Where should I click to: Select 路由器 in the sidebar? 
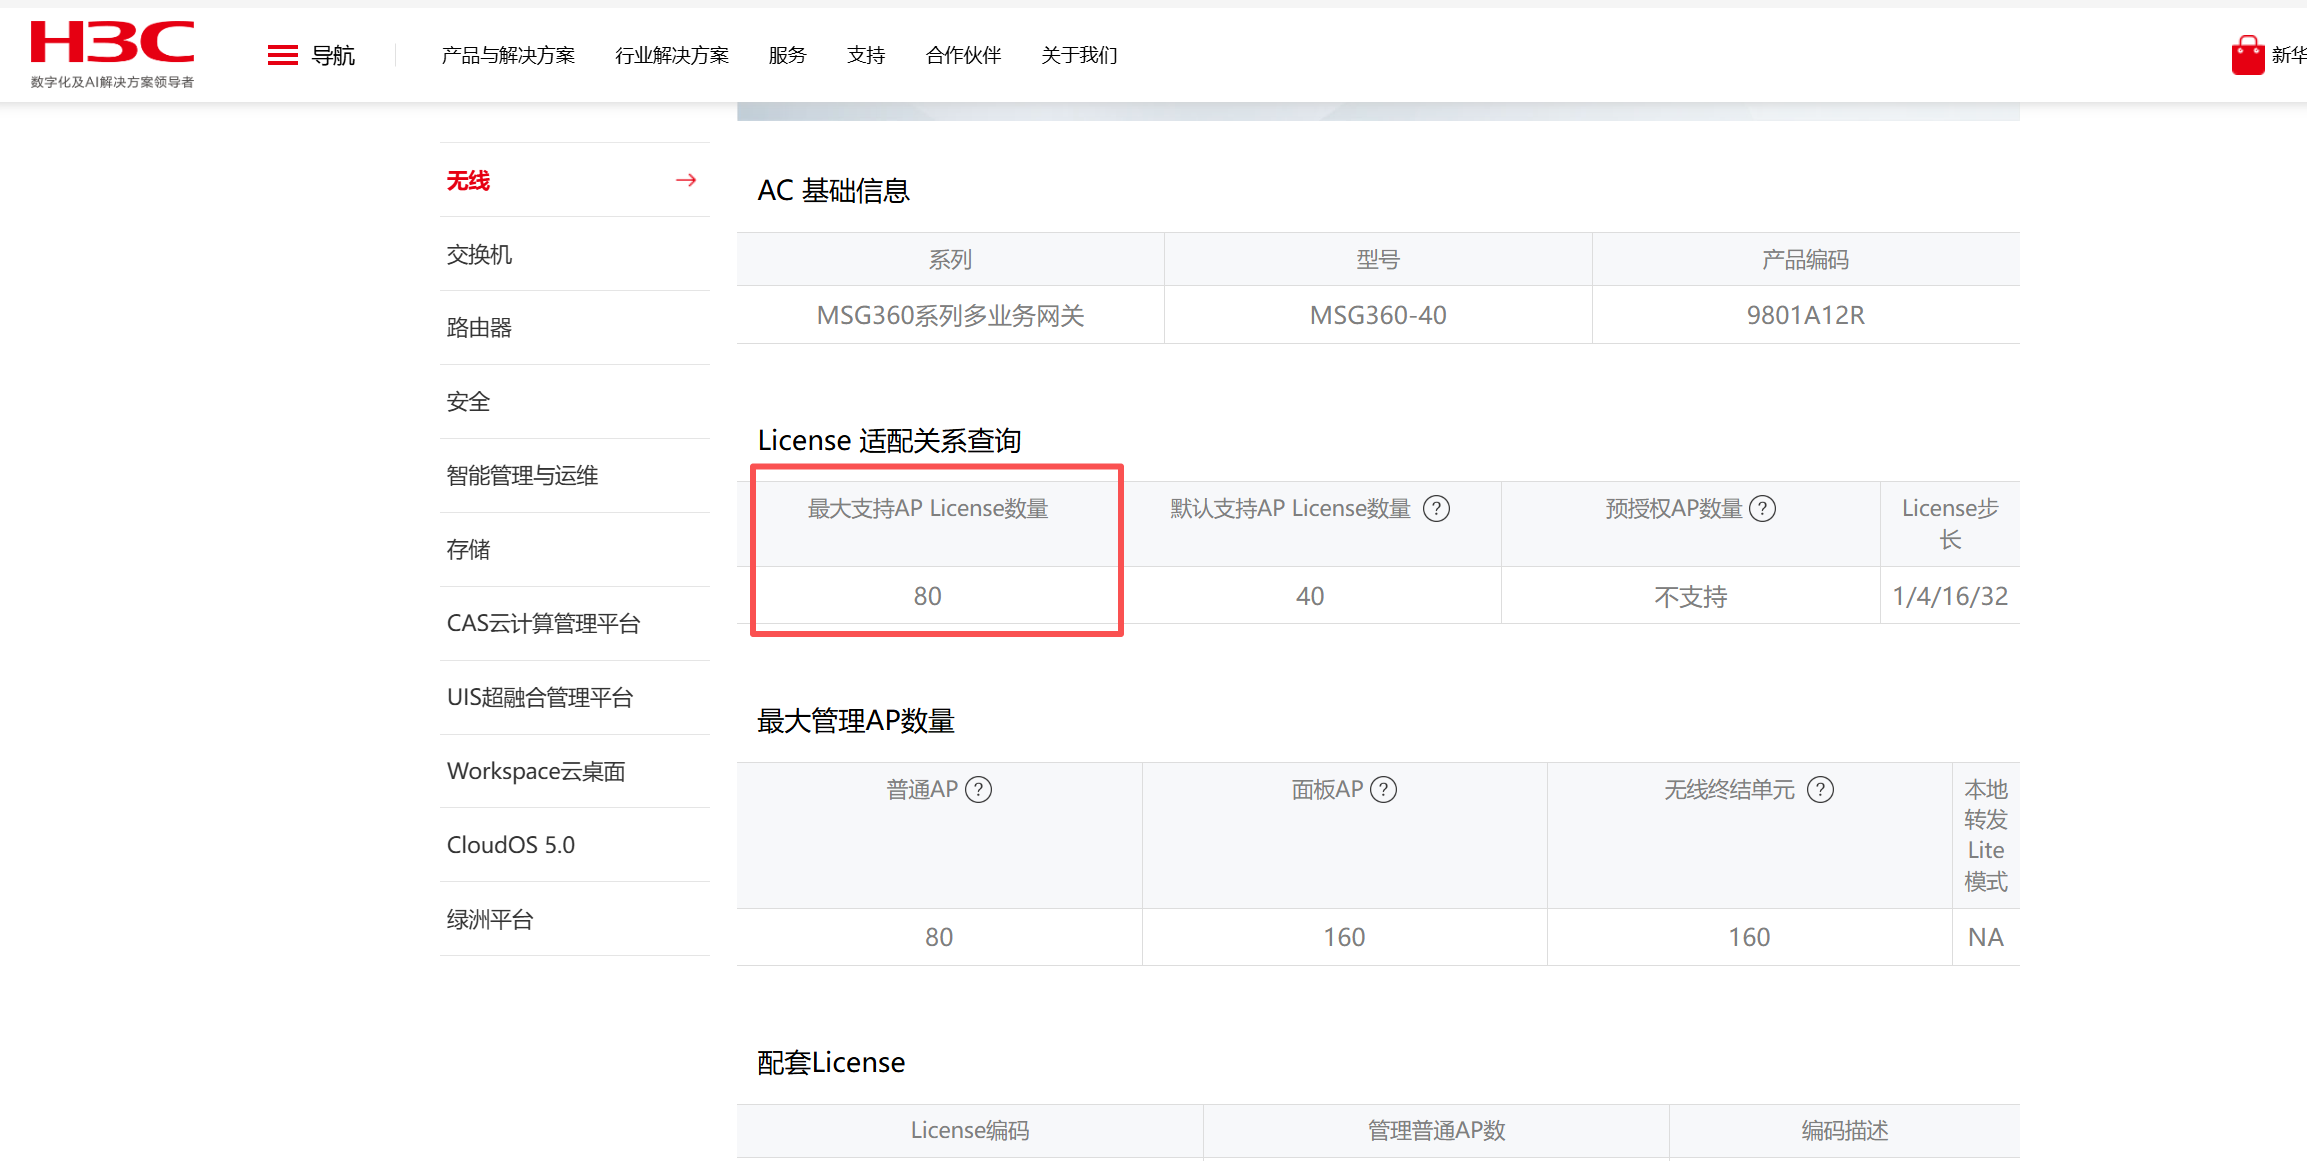479,328
